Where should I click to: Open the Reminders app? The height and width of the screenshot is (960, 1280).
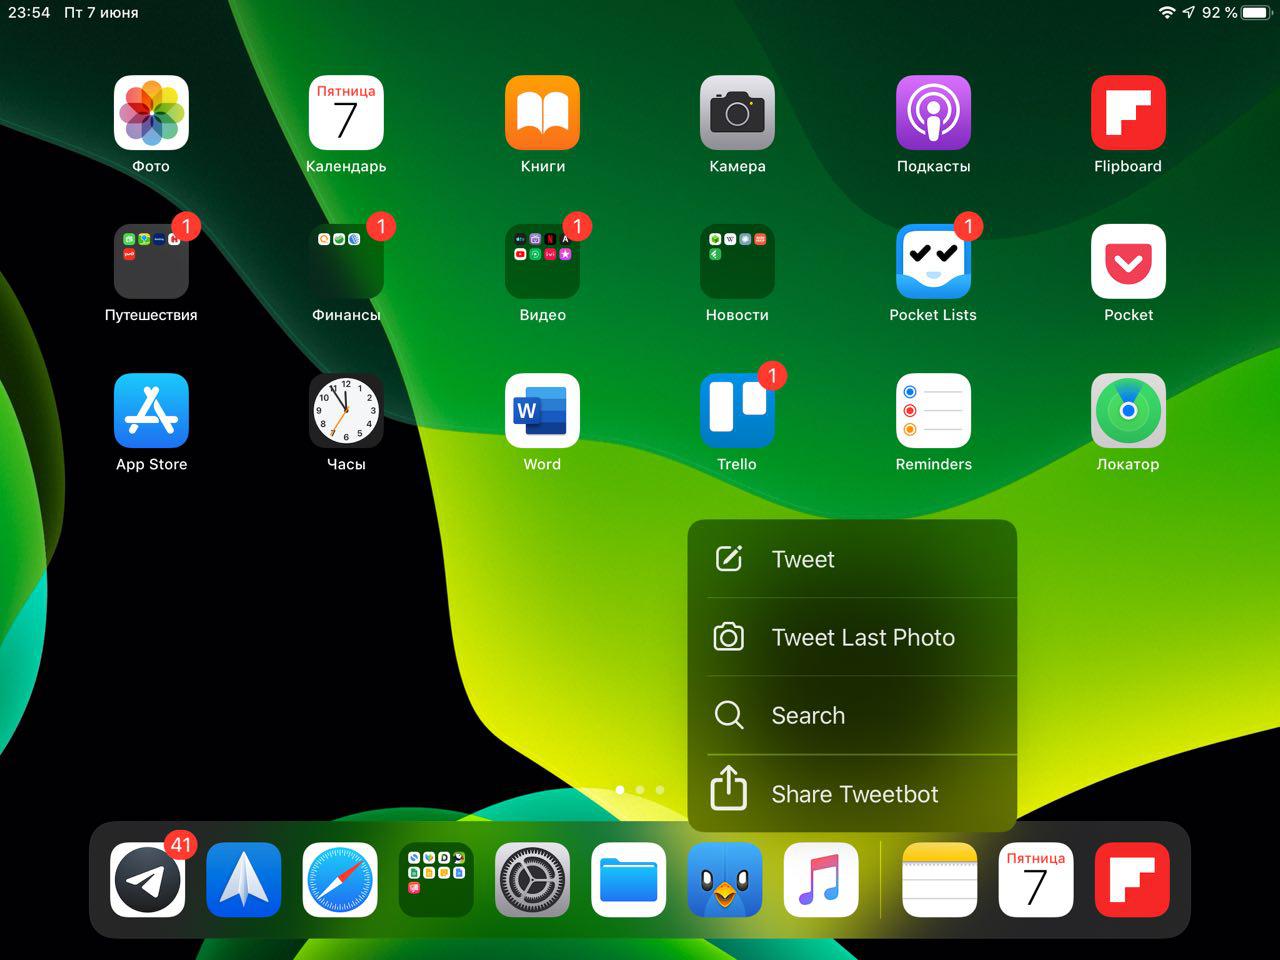coord(933,410)
